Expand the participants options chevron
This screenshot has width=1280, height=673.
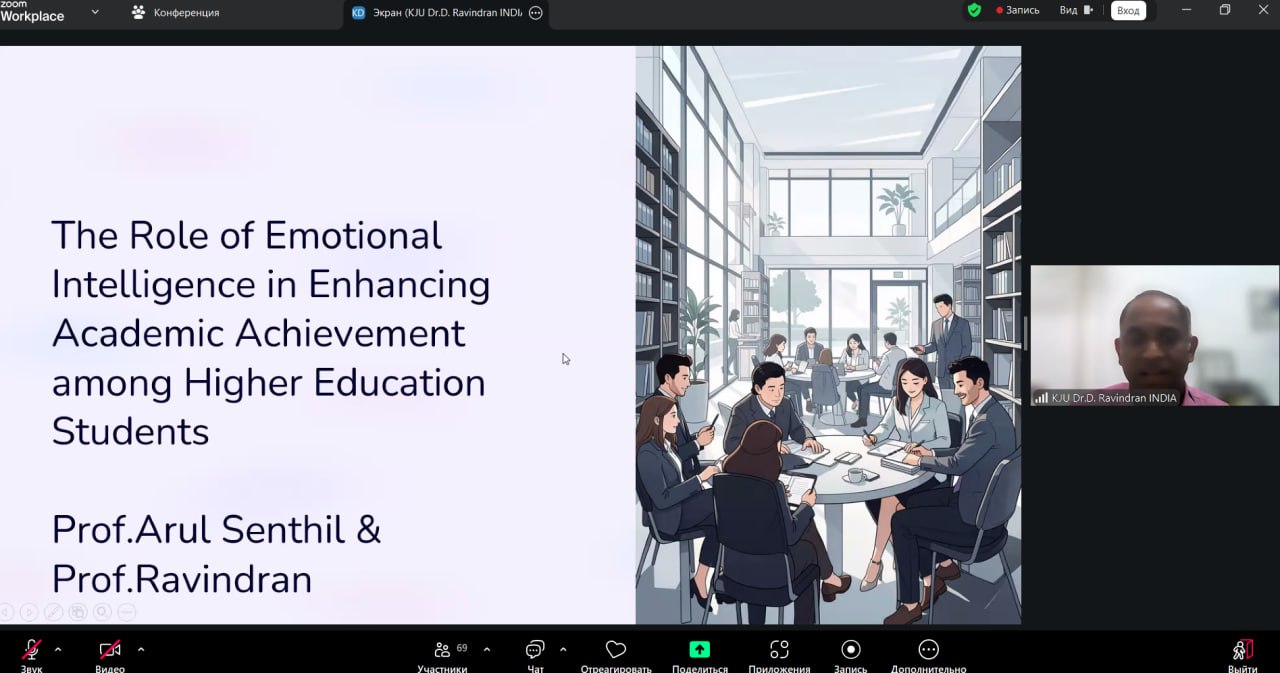(487, 649)
